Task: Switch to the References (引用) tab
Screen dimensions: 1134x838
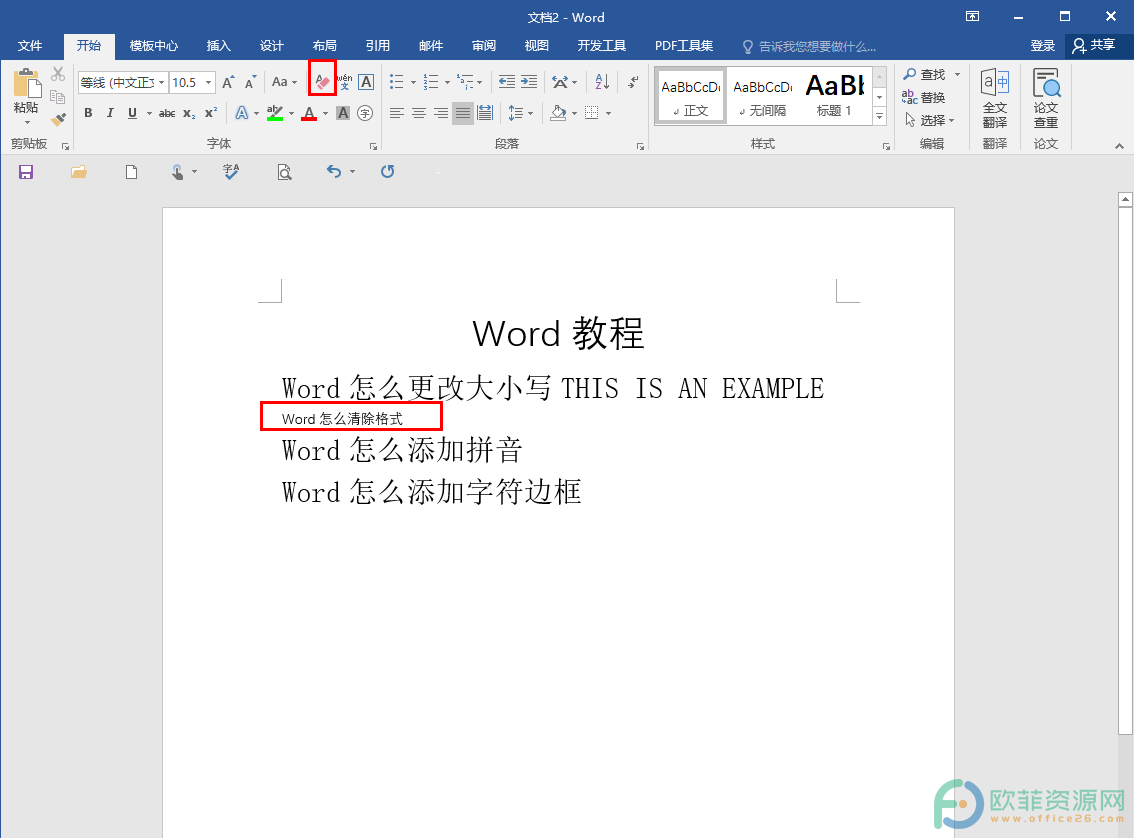Action: 378,46
